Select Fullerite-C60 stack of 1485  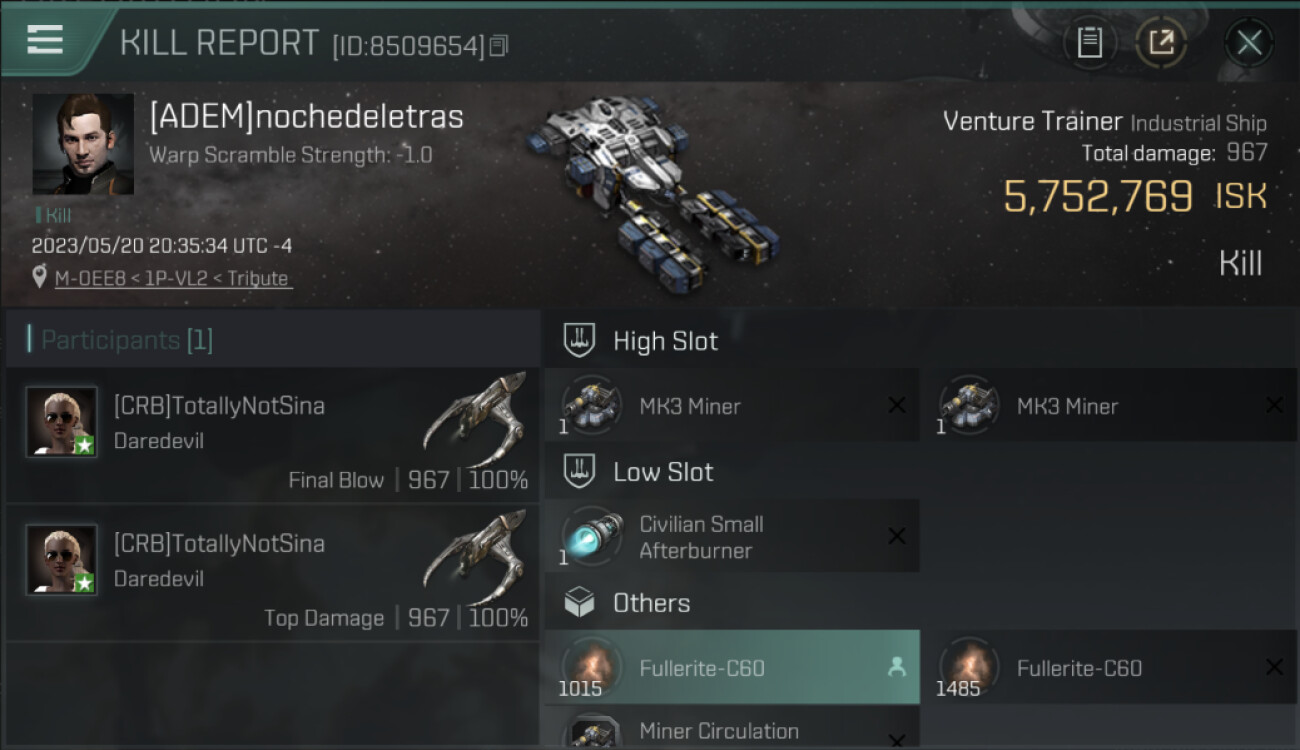(1109, 667)
